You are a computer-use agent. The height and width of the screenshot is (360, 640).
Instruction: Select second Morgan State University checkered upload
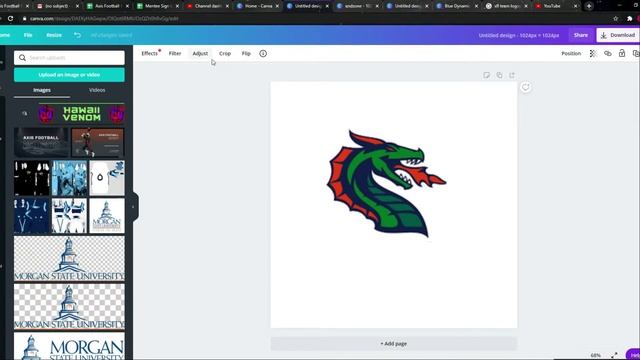click(x=69, y=307)
